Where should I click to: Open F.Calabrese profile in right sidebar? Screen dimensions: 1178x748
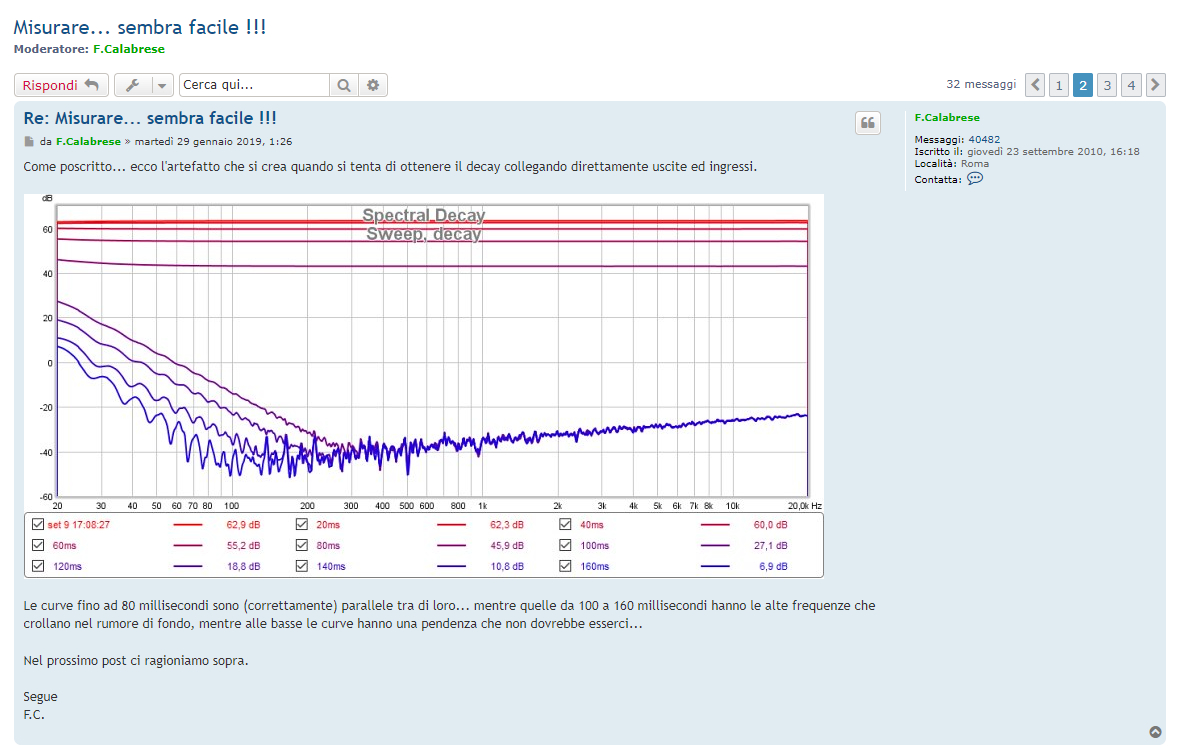[x=947, y=117]
